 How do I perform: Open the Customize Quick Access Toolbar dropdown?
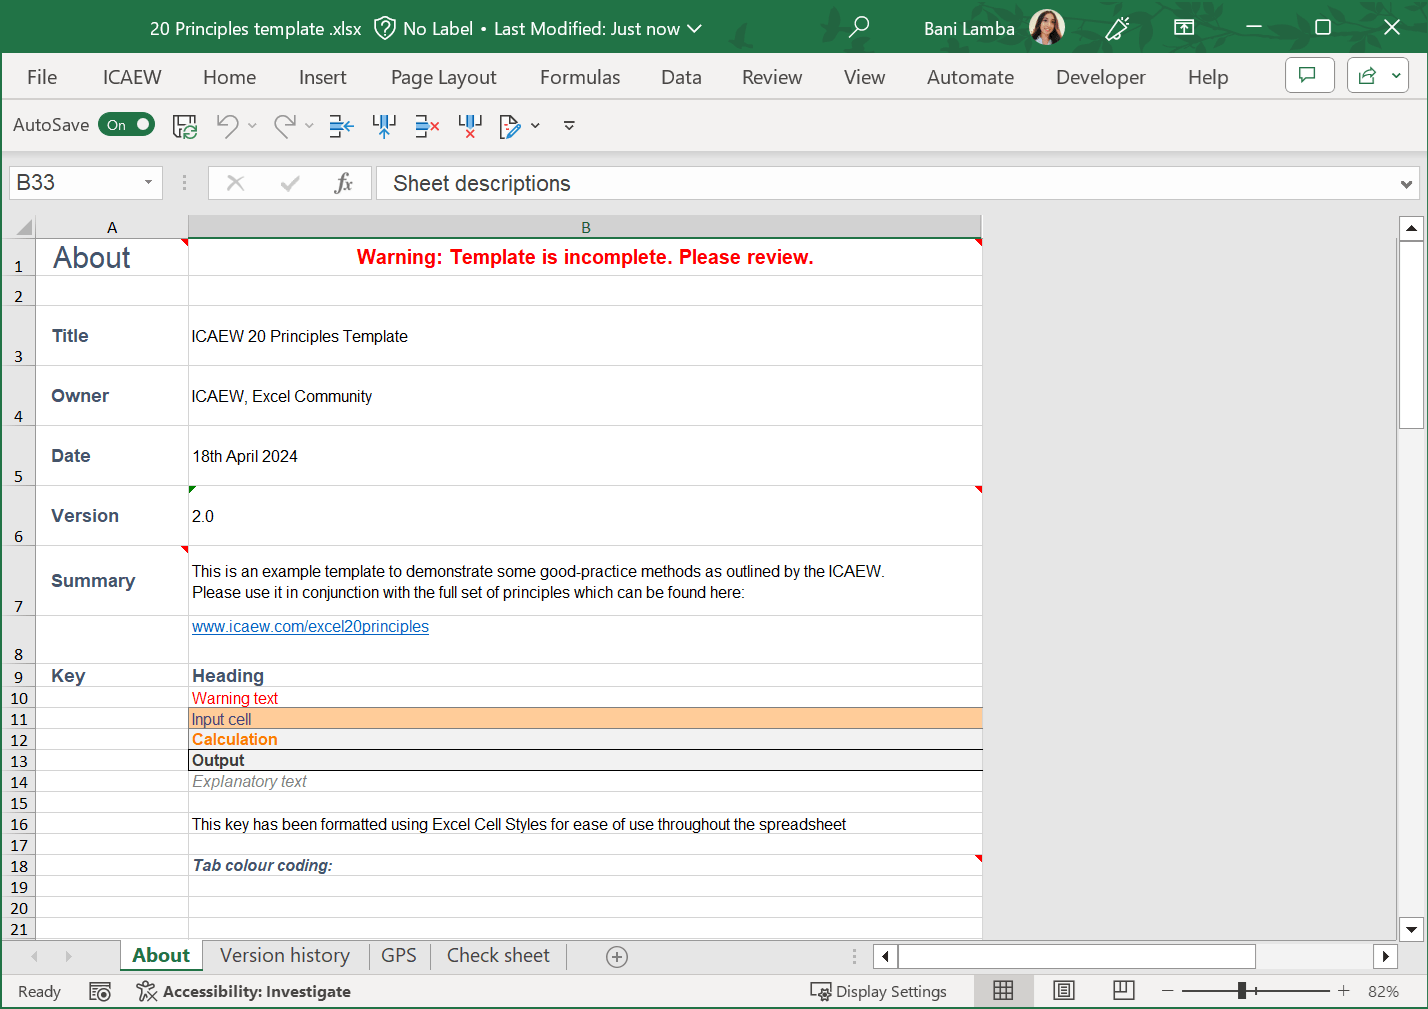click(x=569, y=126)
